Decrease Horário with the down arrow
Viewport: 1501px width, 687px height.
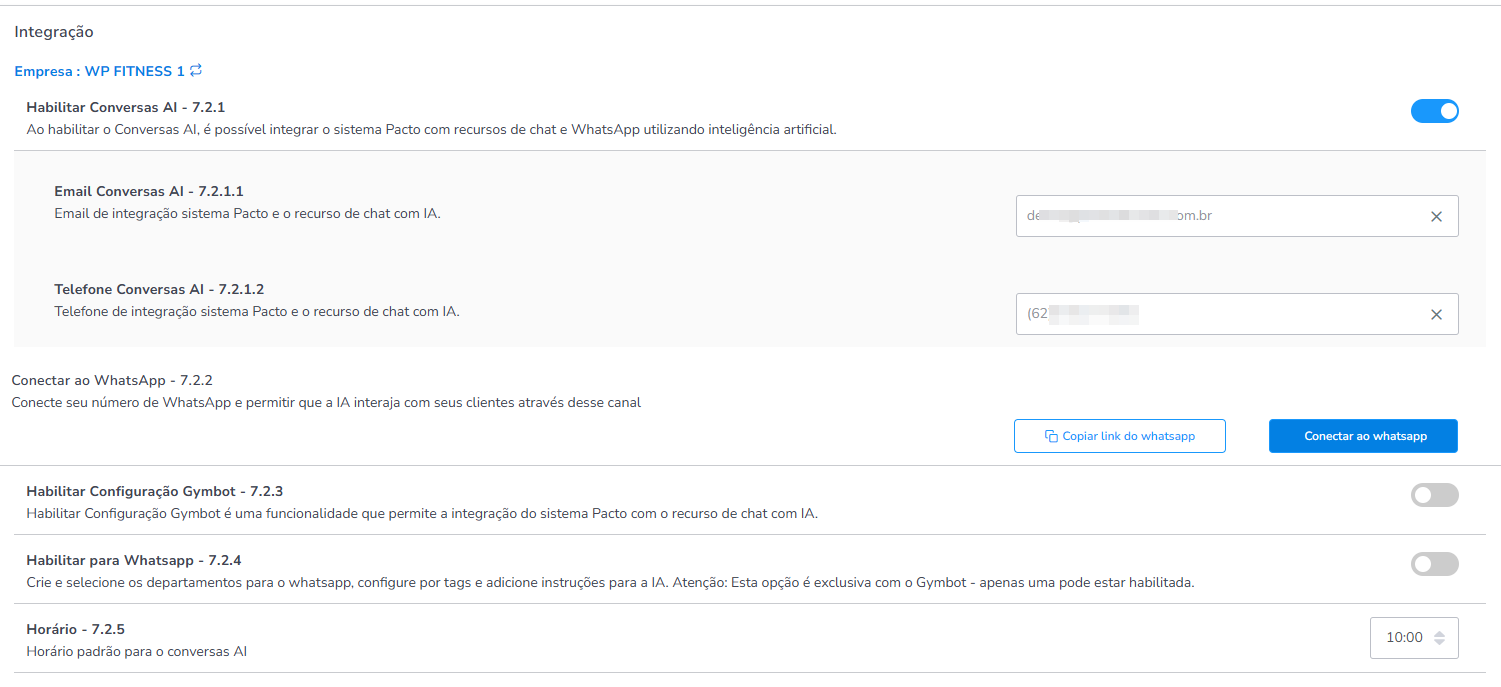(x=1439, y=642)
